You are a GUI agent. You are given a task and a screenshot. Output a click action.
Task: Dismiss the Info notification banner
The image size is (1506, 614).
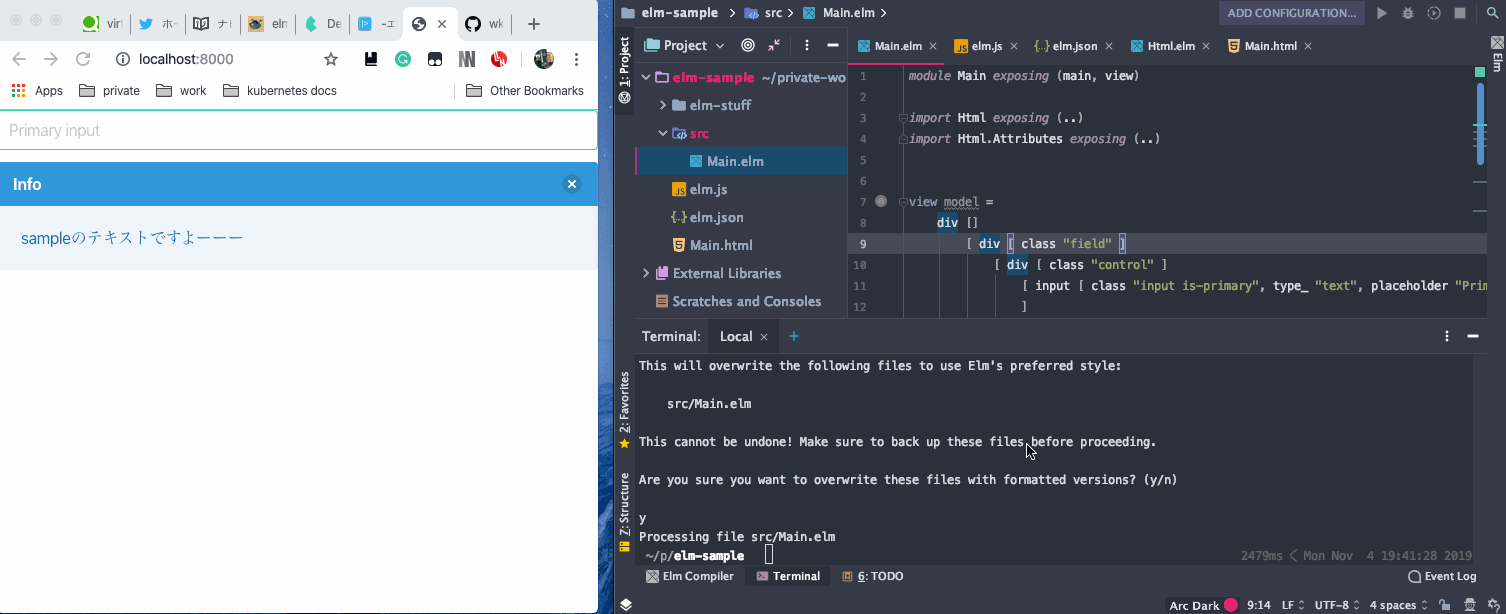pyautogui.click(x=572, y=183)
